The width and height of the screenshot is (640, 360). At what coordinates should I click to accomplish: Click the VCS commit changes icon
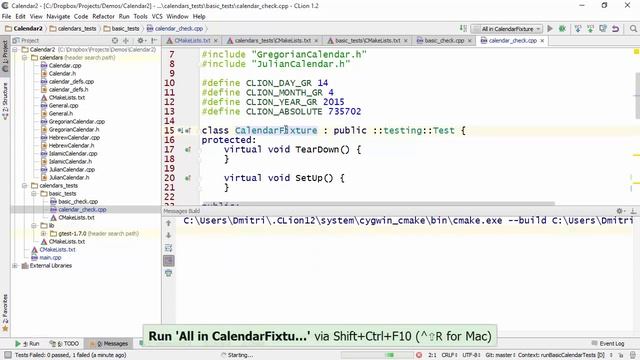click(590, 29)
